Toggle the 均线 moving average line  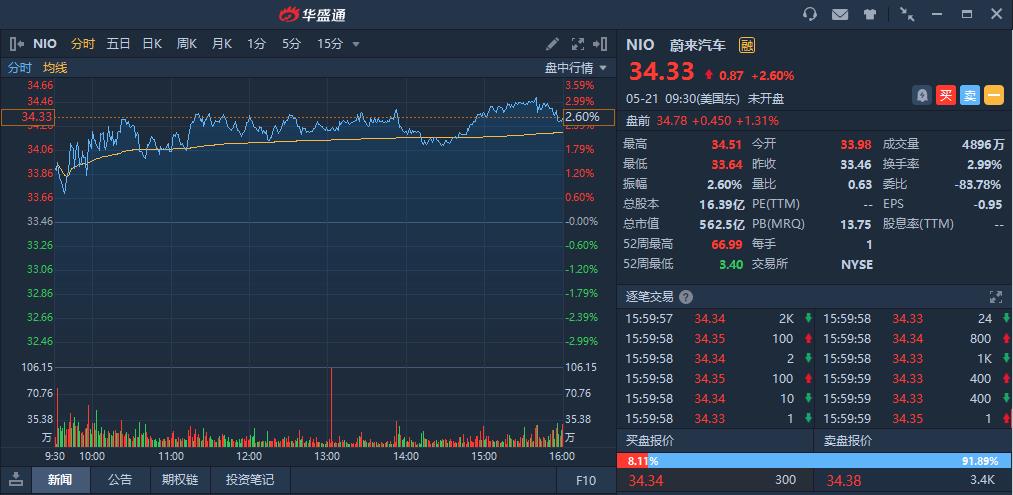(x=55, y=68)
